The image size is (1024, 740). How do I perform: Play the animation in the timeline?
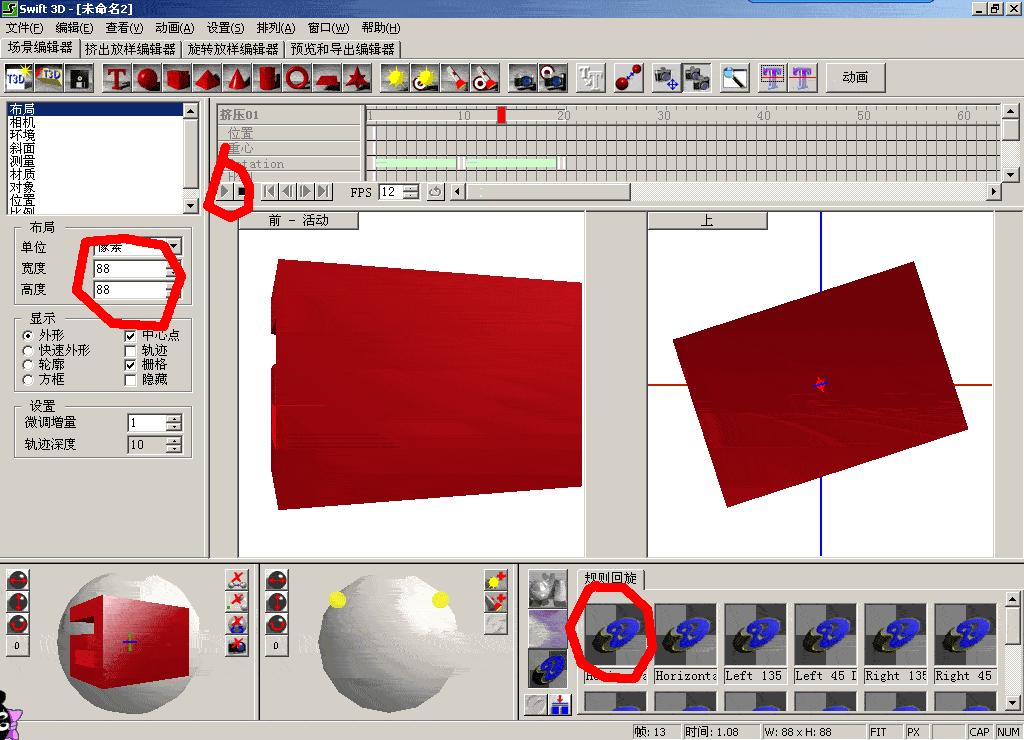tap(225, 192)
